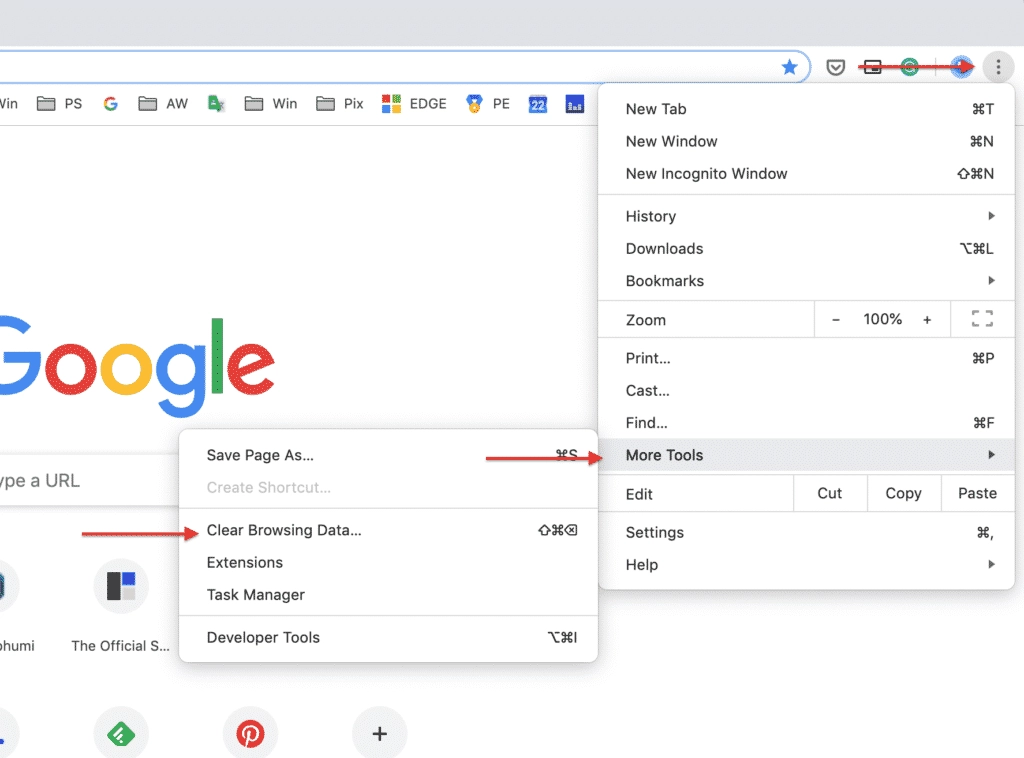Expand the More Tools submenu

[664, 455]
